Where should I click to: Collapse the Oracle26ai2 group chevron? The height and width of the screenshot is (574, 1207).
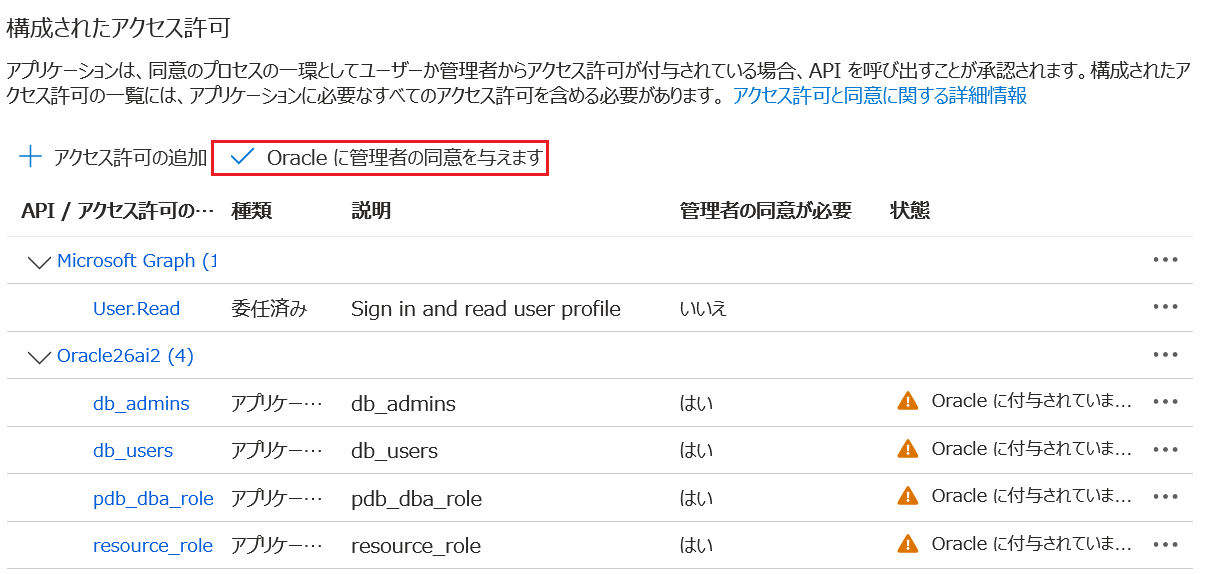pos(40,357)
